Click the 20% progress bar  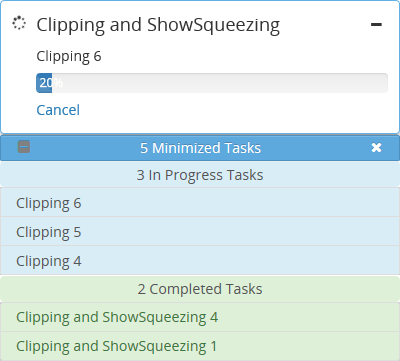click(x=212, y=83)
